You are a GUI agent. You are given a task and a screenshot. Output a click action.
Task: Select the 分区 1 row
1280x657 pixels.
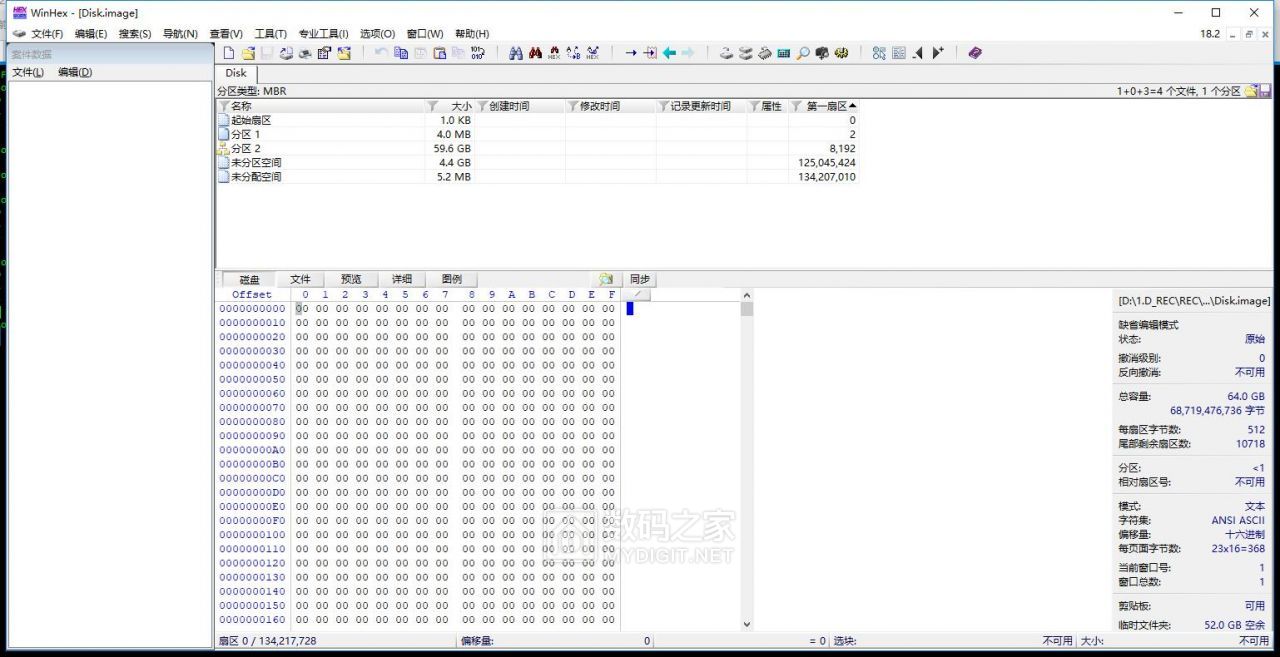tap(536, 134)
